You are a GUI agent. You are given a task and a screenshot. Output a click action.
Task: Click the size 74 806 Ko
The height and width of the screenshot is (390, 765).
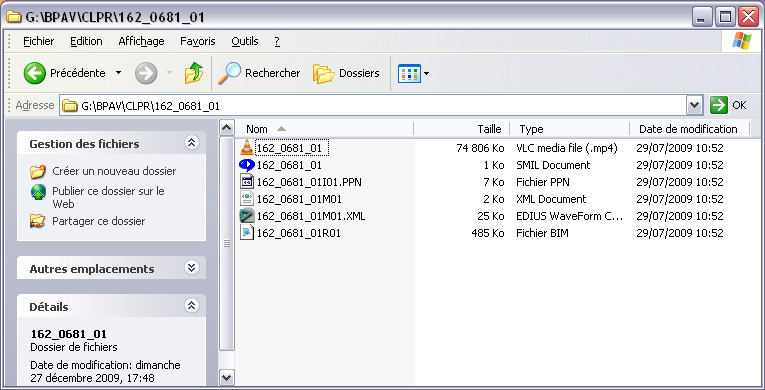point(480,148)
